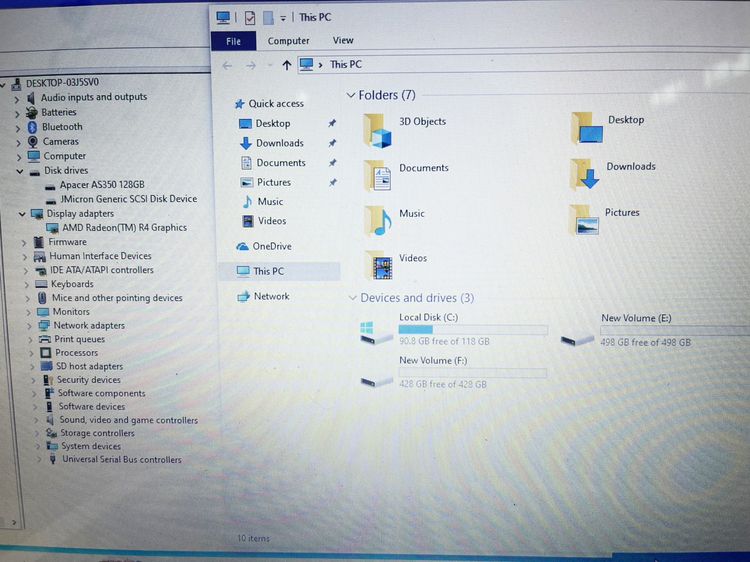
Task: Select Human Interface Devices entry
Action: tap(100, 256)
